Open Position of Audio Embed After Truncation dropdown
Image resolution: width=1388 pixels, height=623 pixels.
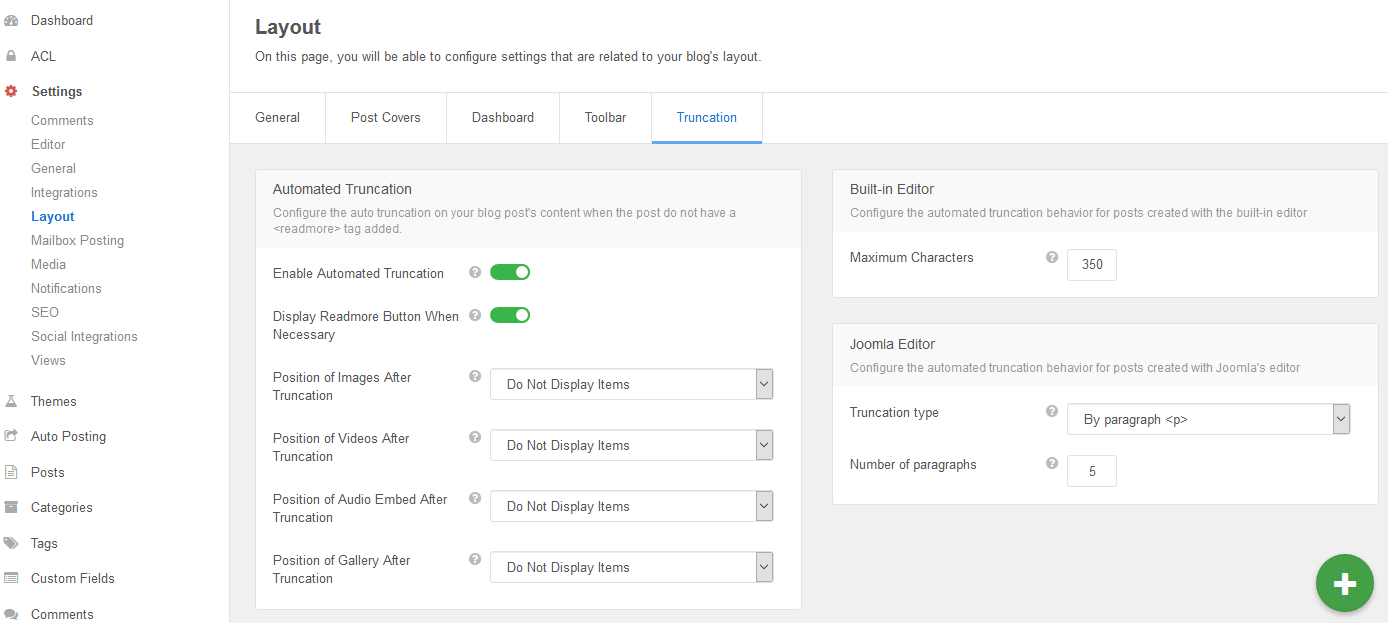coord(632,506)
